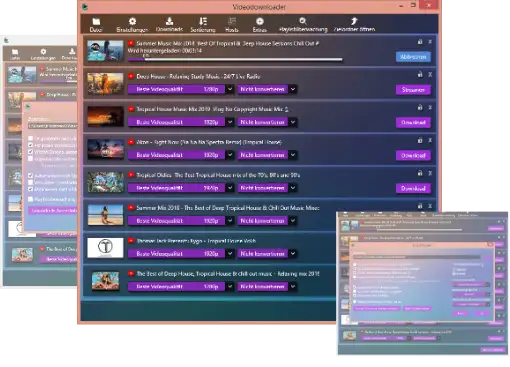Open the Hosts toolbar menu
The width and height of the screenshot is (510, 367).
232,25
